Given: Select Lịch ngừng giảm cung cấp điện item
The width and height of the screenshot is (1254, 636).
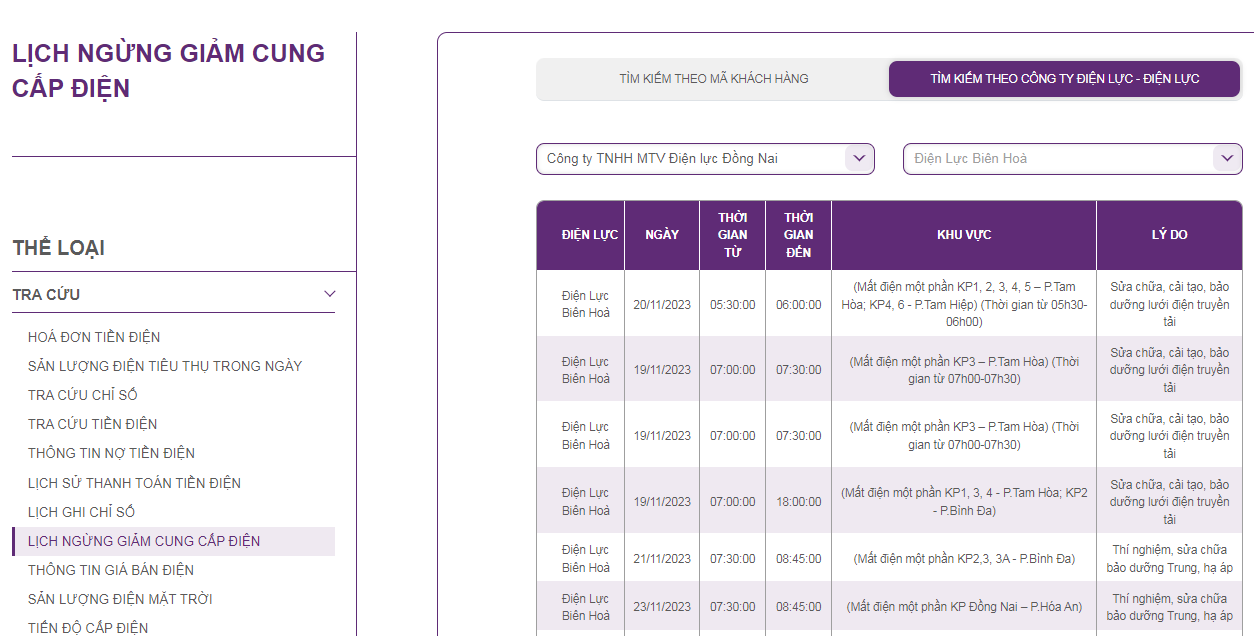Looking at the screenshot, I should pos(144,541).
